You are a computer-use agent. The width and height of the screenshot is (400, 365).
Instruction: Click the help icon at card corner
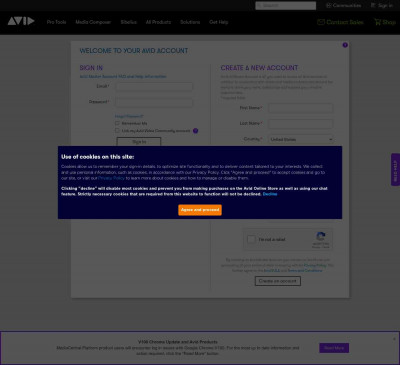pos(345,45)
